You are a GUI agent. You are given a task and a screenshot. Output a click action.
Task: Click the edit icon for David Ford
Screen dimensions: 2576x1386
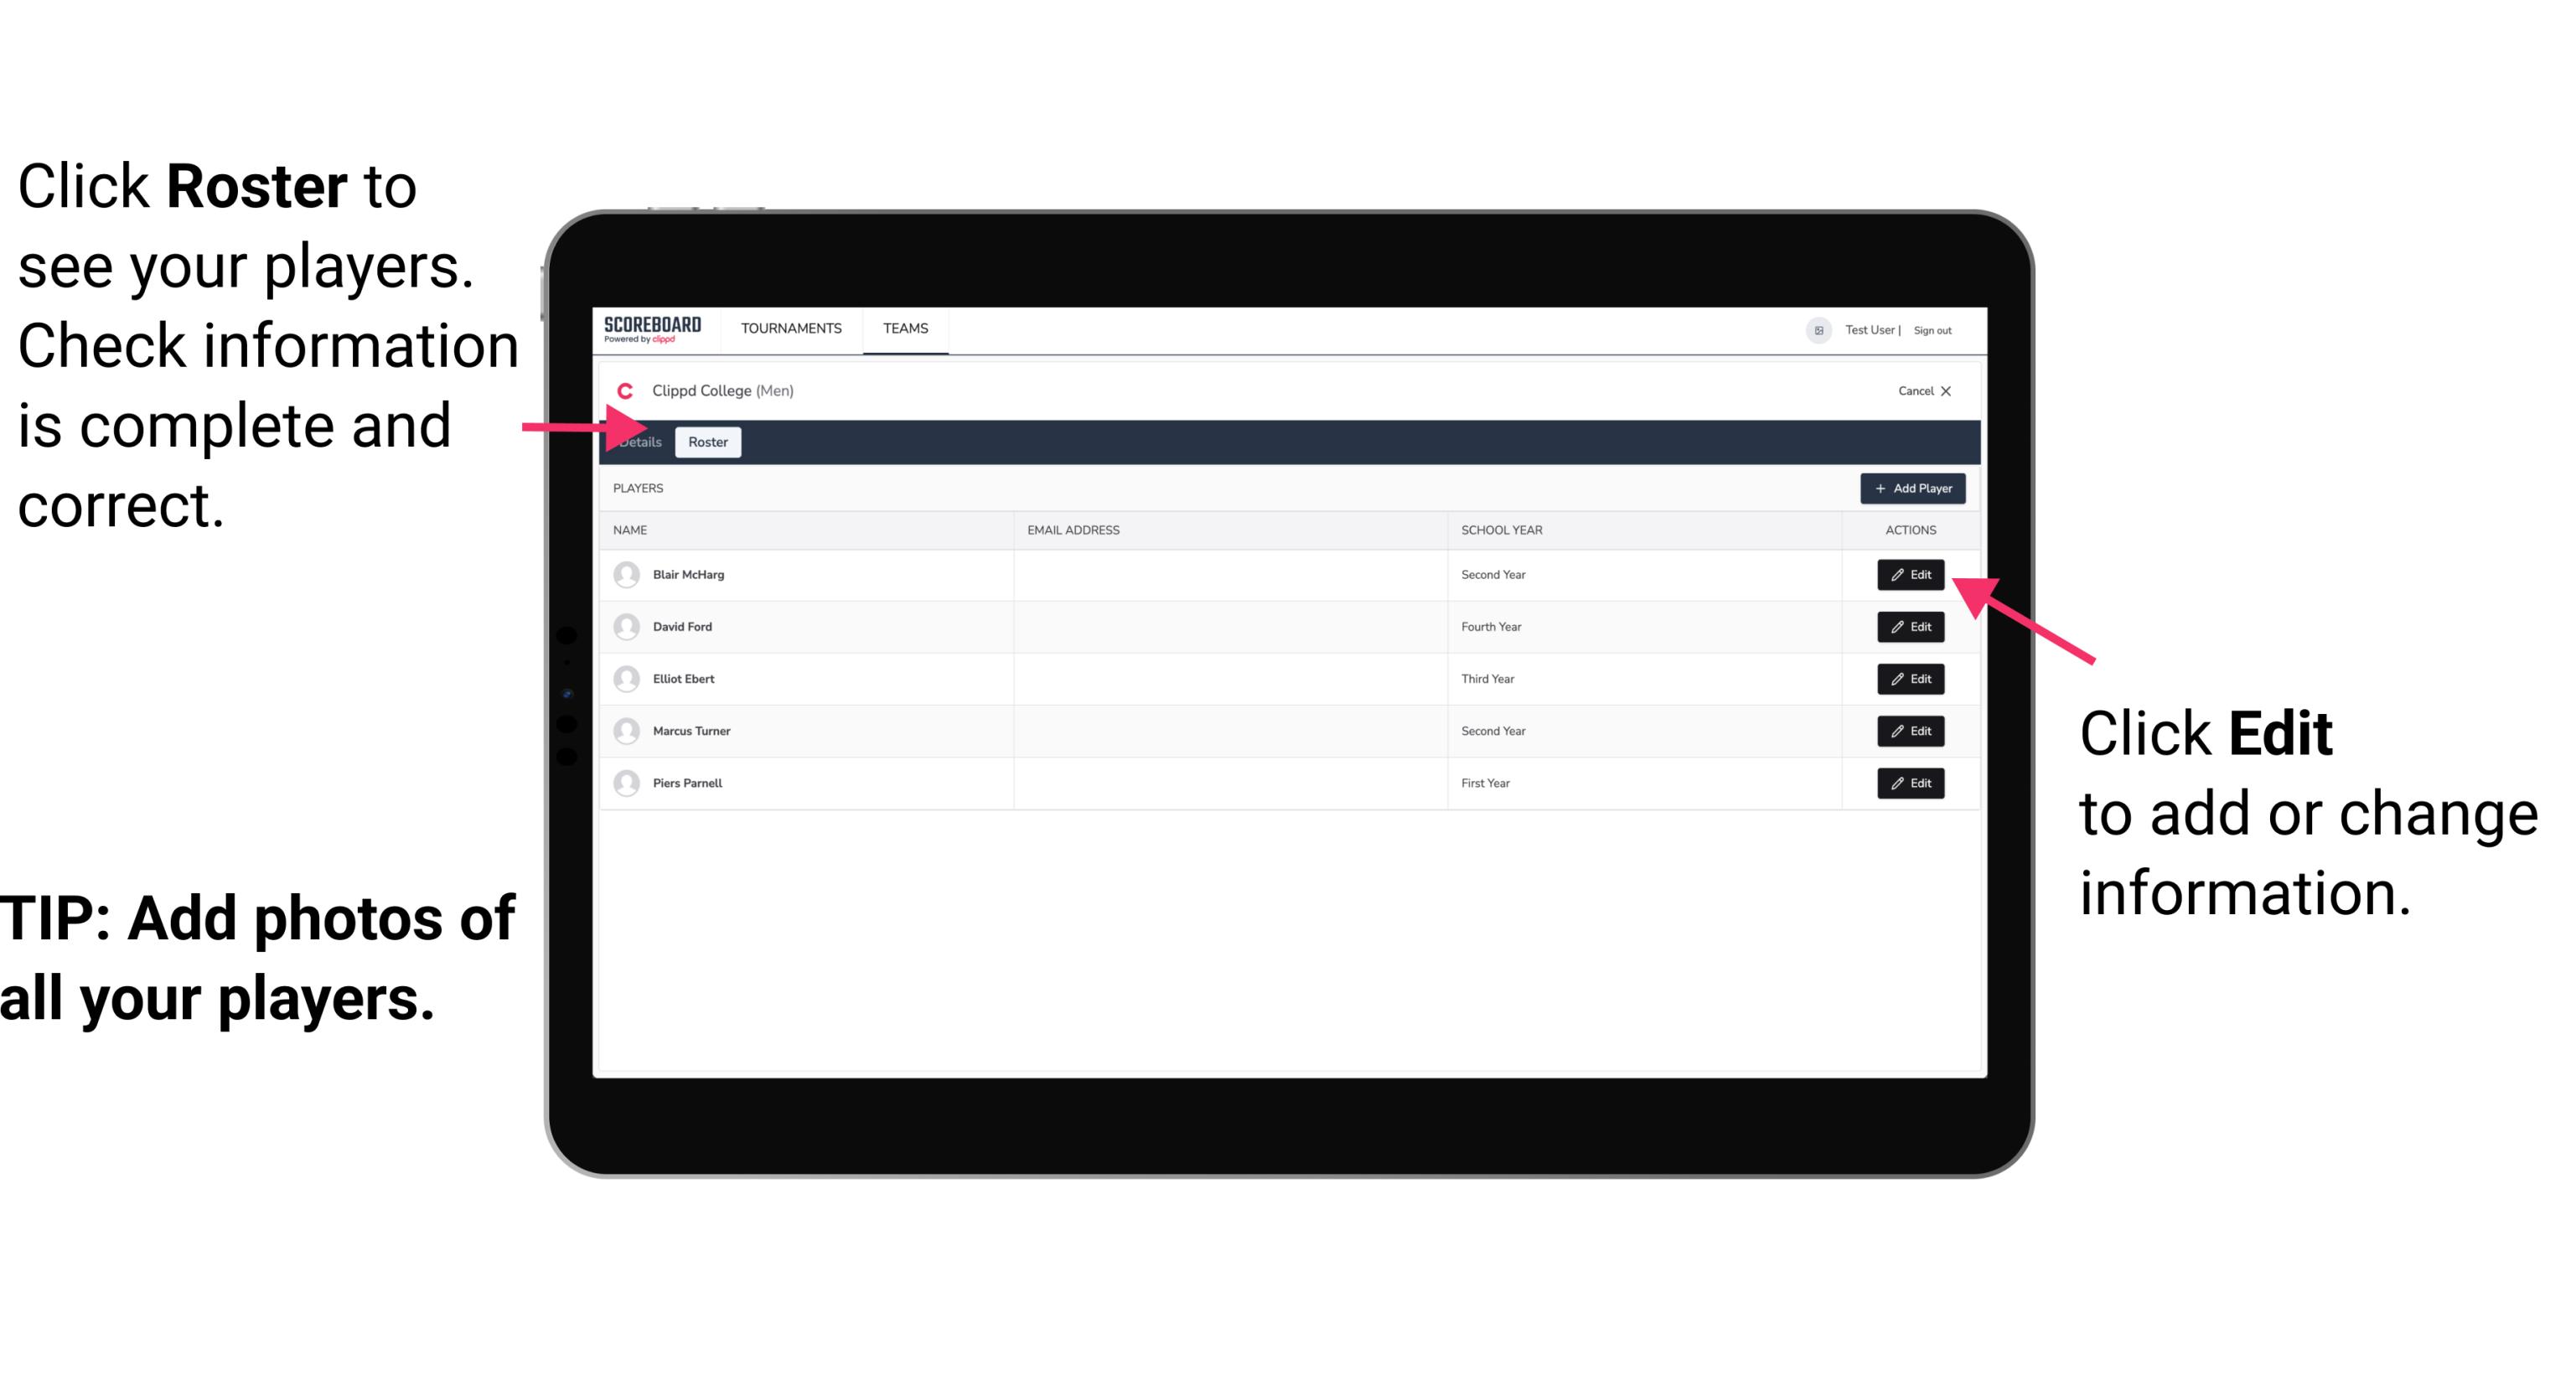click(x=1911, y=627)
